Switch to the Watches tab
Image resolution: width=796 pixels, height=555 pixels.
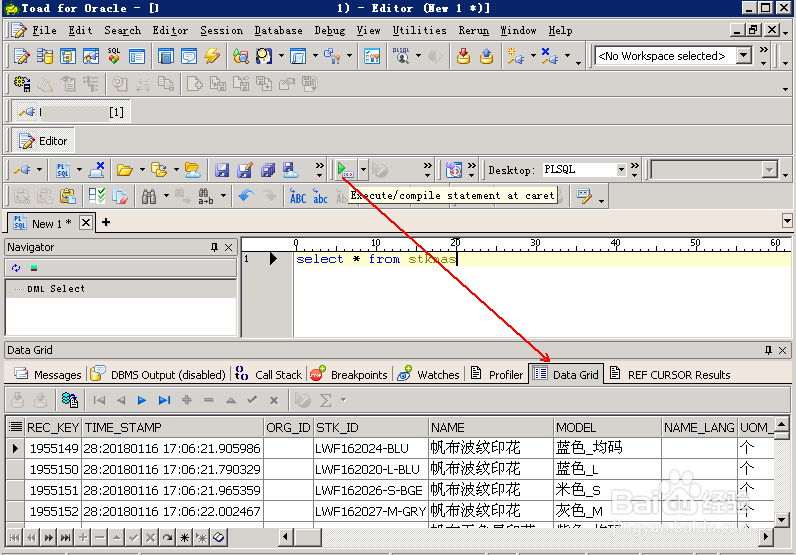(428, 375)
